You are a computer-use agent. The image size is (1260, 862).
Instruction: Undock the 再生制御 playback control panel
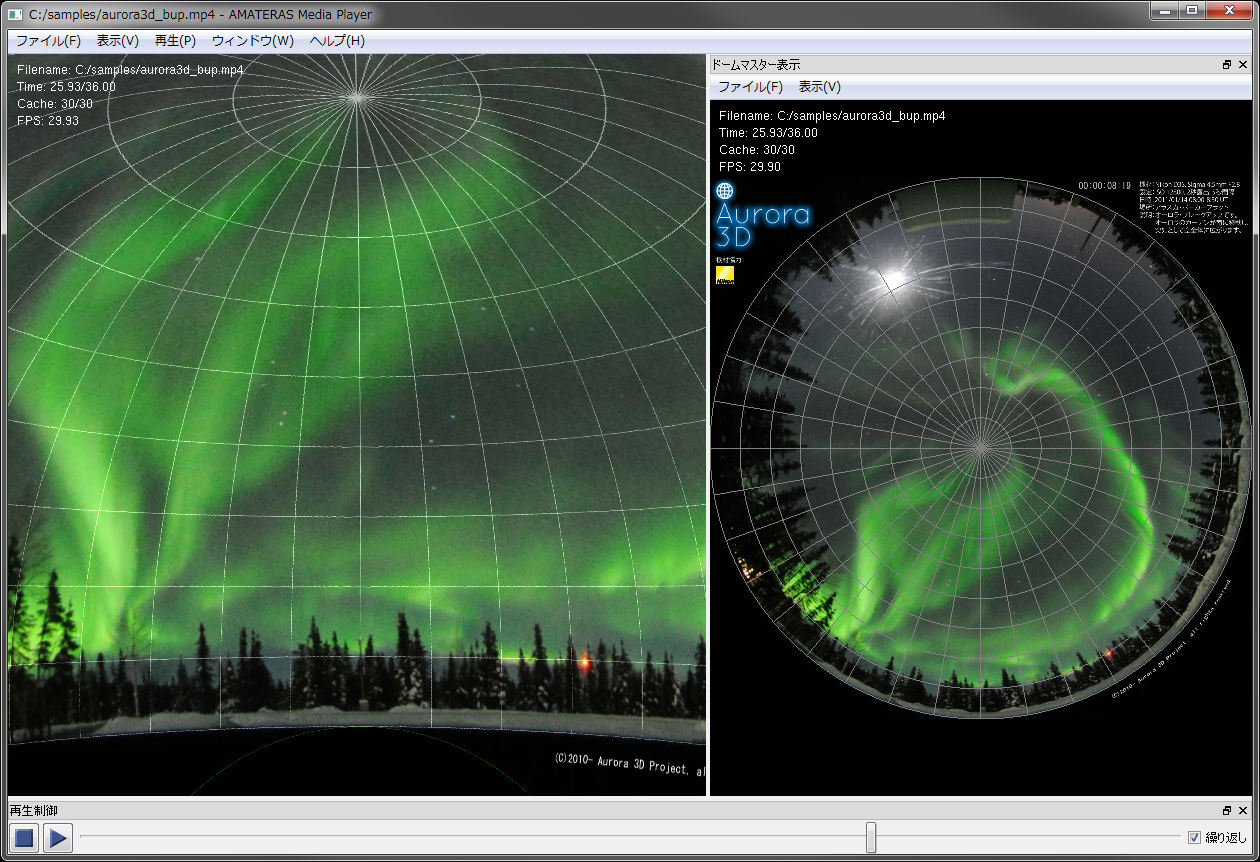coord(1227,811)
